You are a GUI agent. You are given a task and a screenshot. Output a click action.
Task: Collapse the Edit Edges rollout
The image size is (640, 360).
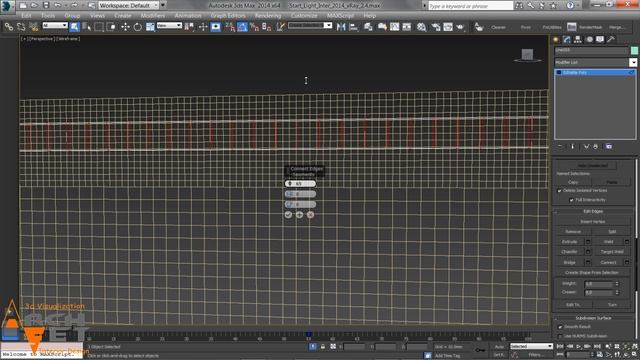click(593, 211)
